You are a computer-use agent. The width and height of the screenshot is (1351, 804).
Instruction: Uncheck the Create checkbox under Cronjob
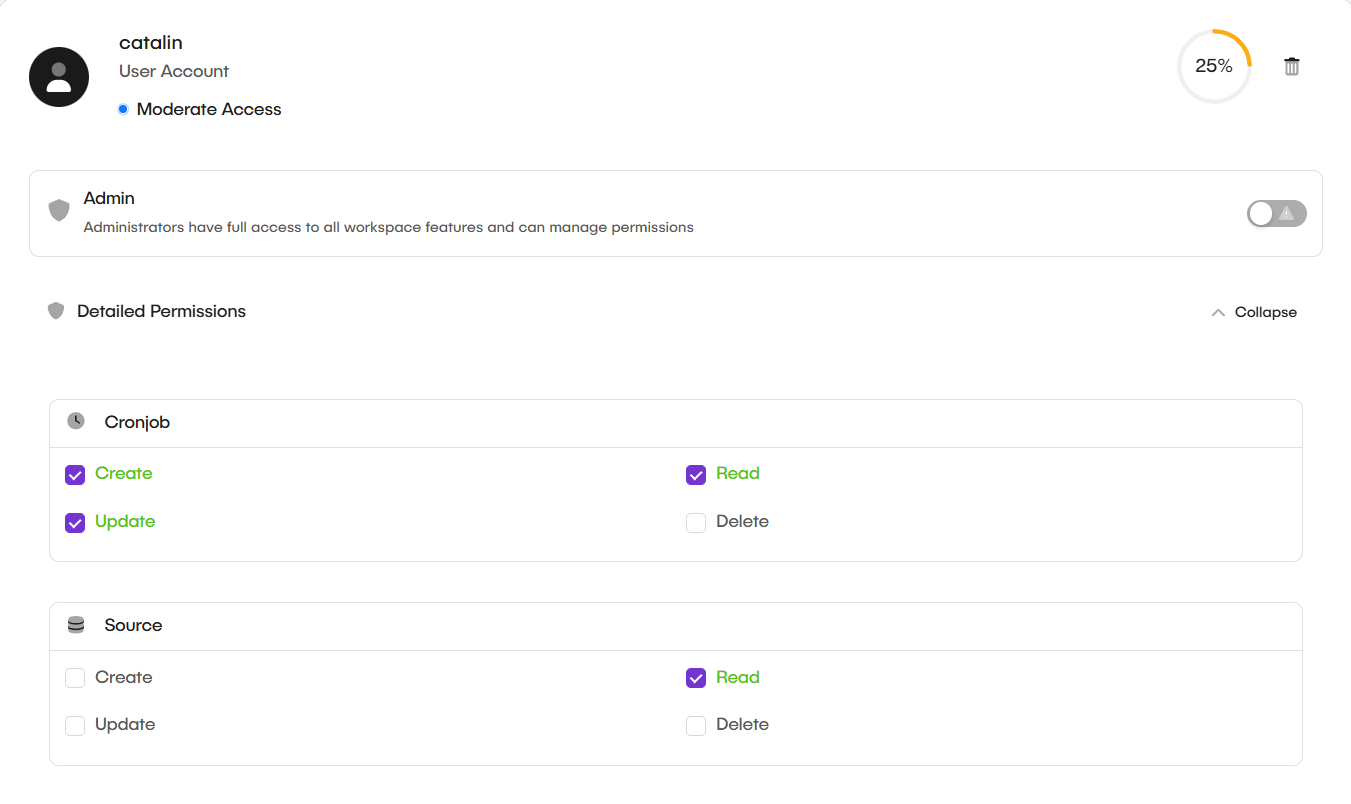pos(74,474)
